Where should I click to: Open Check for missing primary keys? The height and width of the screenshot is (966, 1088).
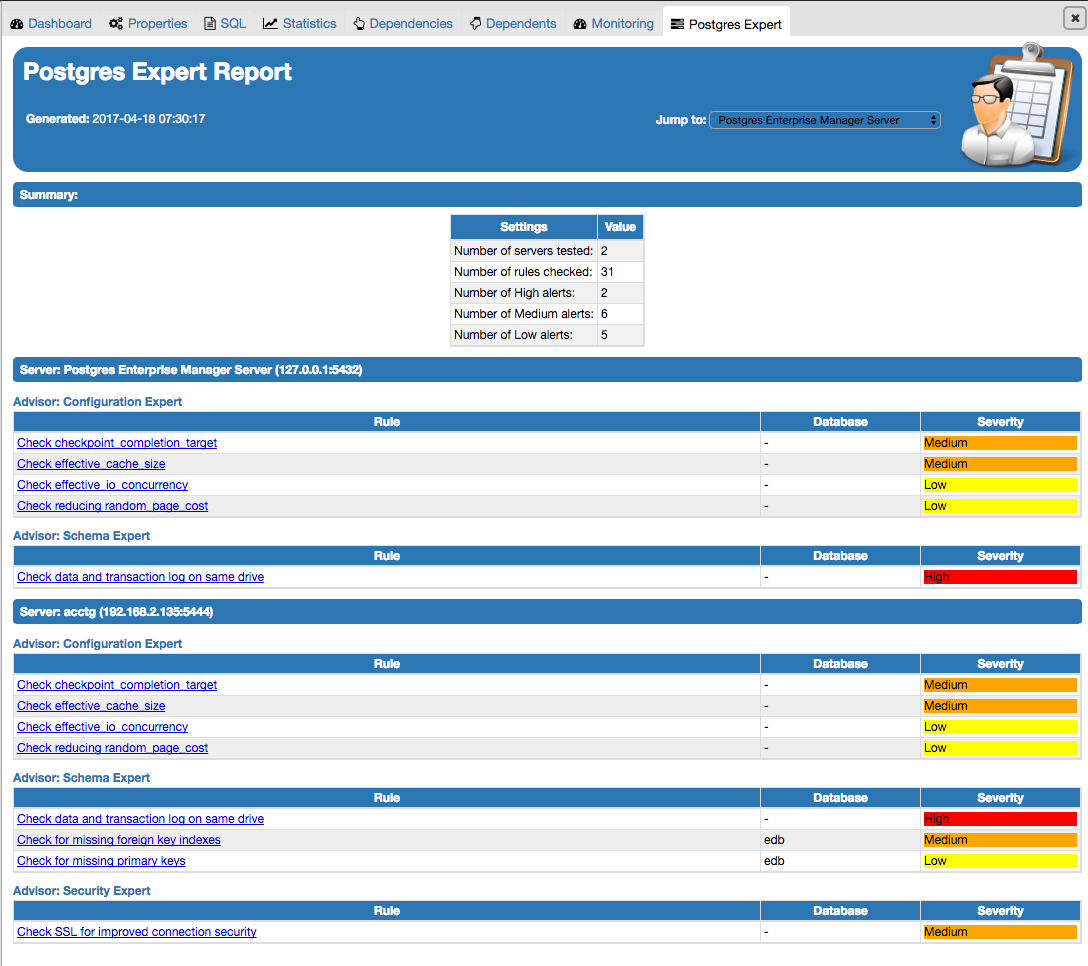(x=101, y=861)
